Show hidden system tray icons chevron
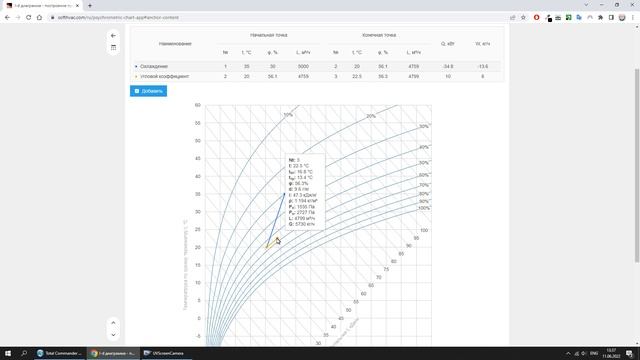Viewport: 640px width, 360px height. pos(568,353)
